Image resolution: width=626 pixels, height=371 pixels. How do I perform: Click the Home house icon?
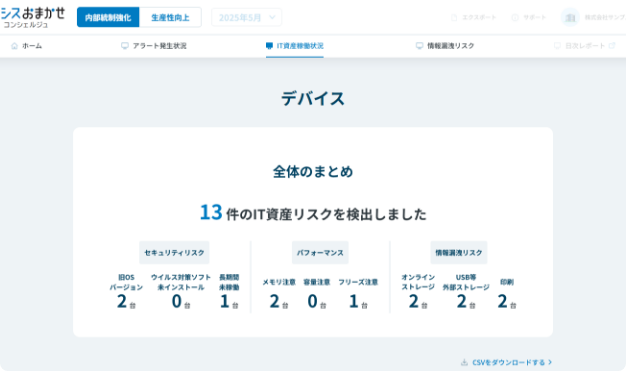14,46
